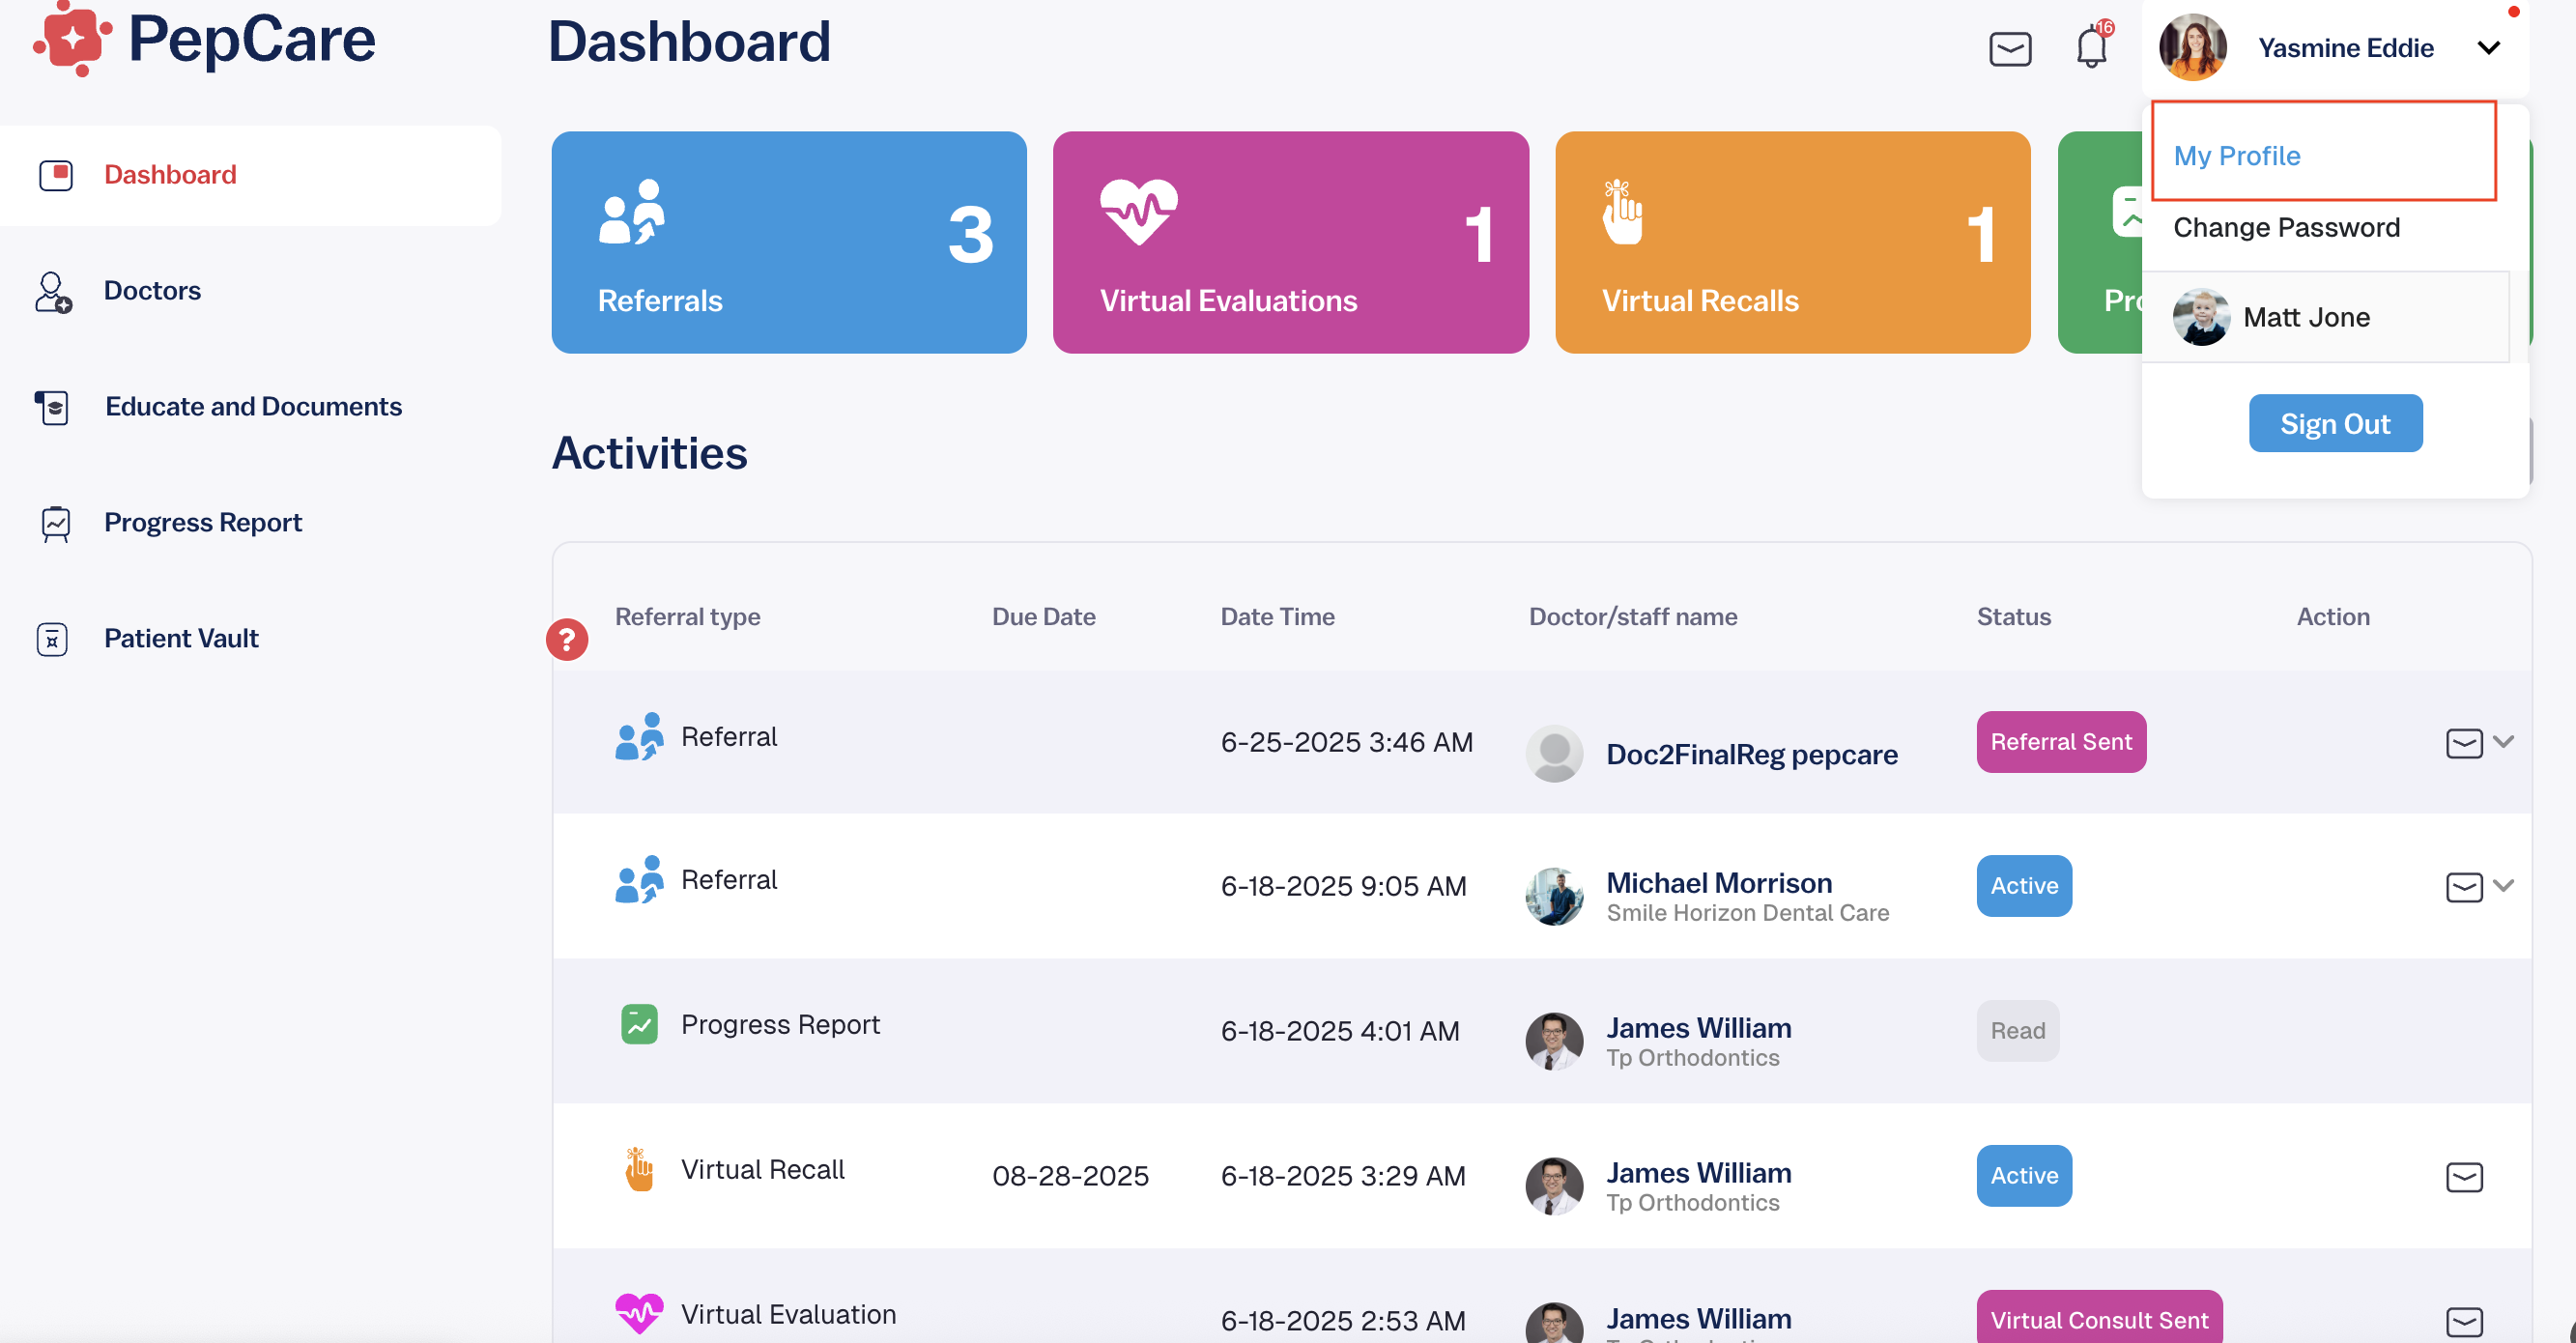Click James William avatar in Progress Report row

pos(1554,1042)
